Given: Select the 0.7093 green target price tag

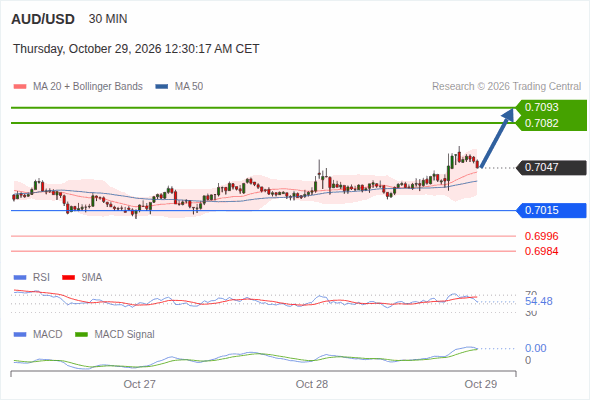Looking at the screenshot, I should [x=551, y=107].
